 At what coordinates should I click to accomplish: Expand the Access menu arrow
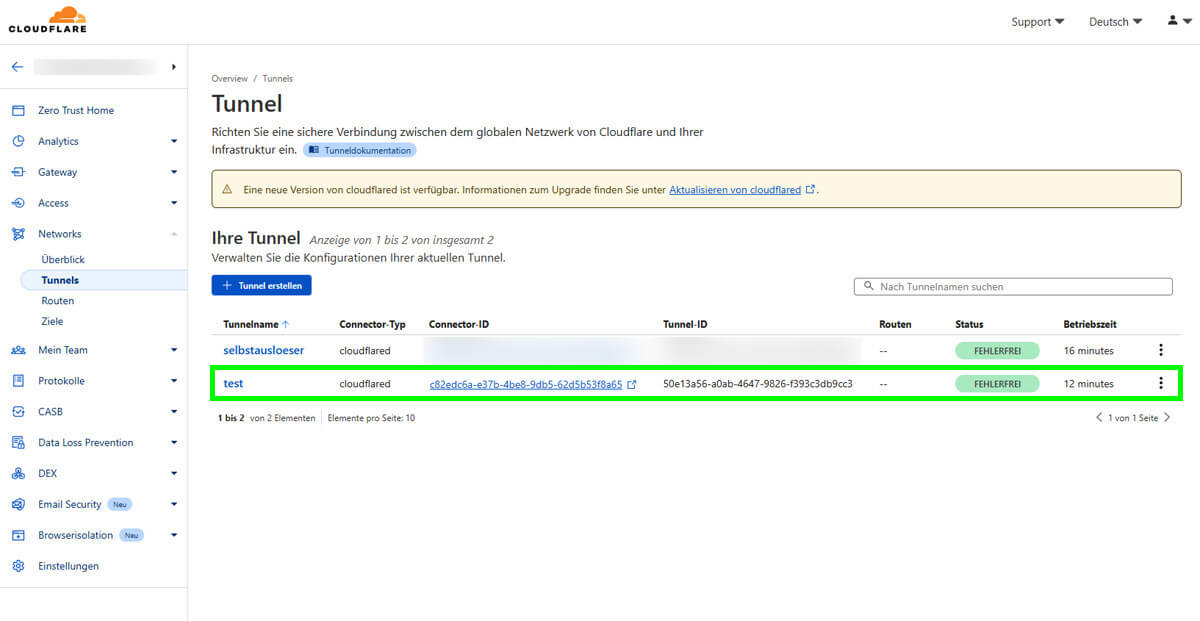[174, 203]
